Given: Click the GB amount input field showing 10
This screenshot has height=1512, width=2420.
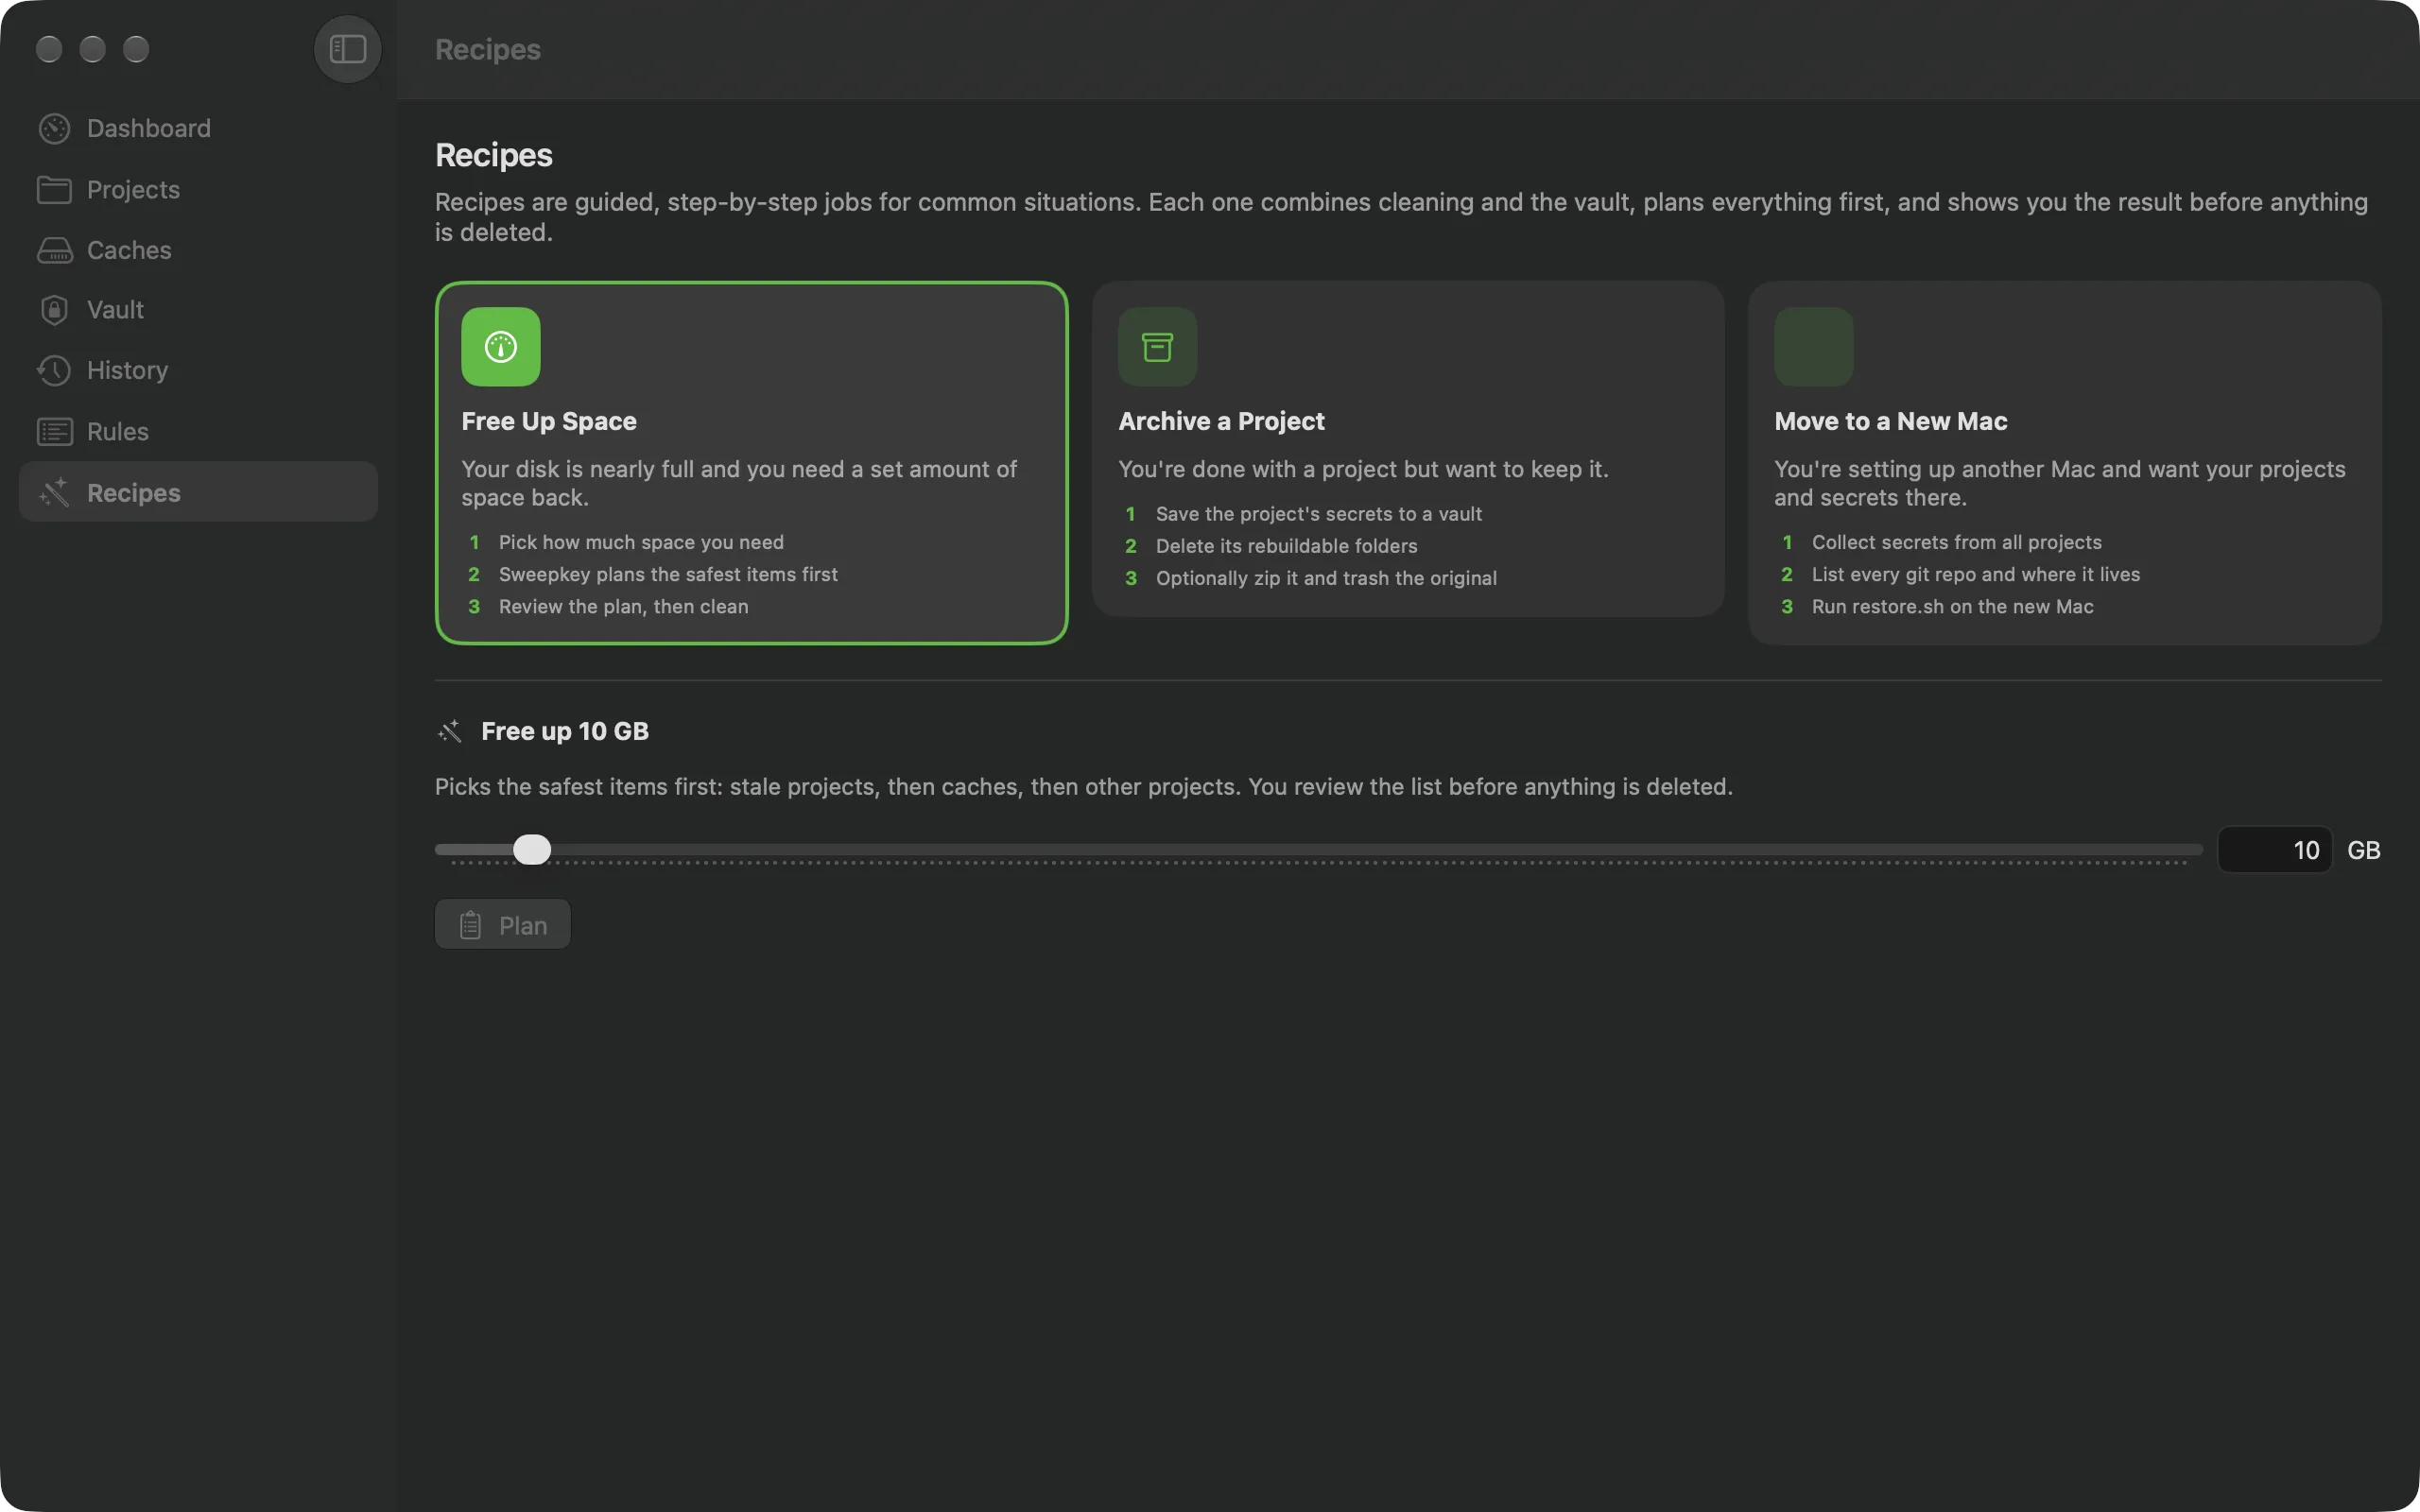Looking at the screenshot, I should point(2275,850).
